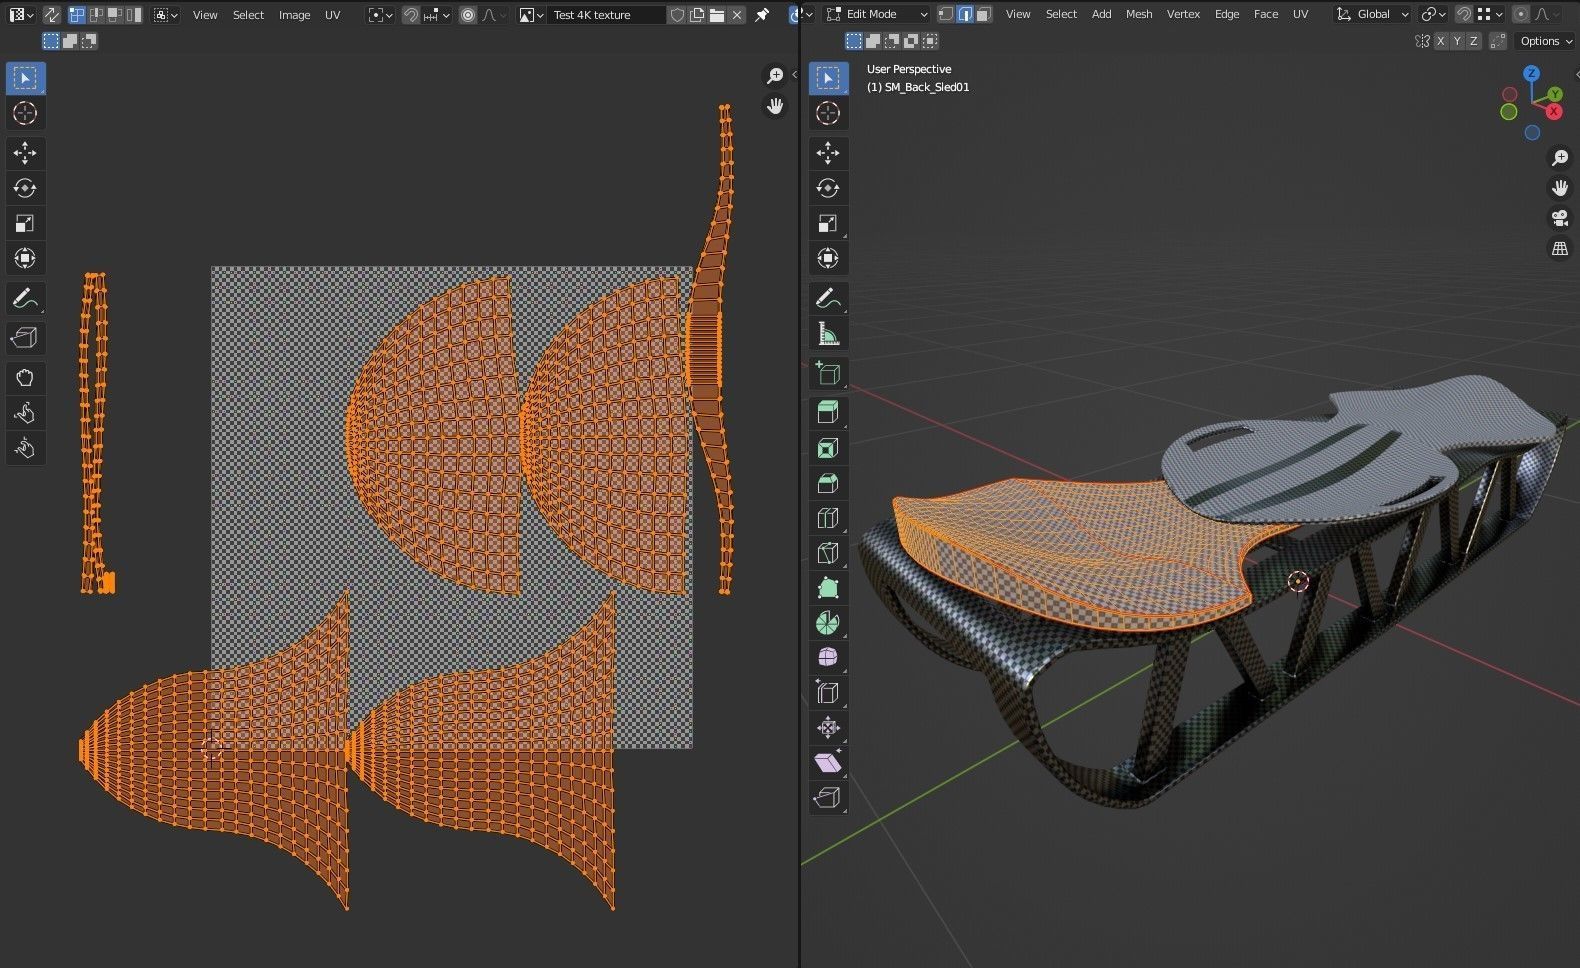Open the Add menu

(1101, 14)
